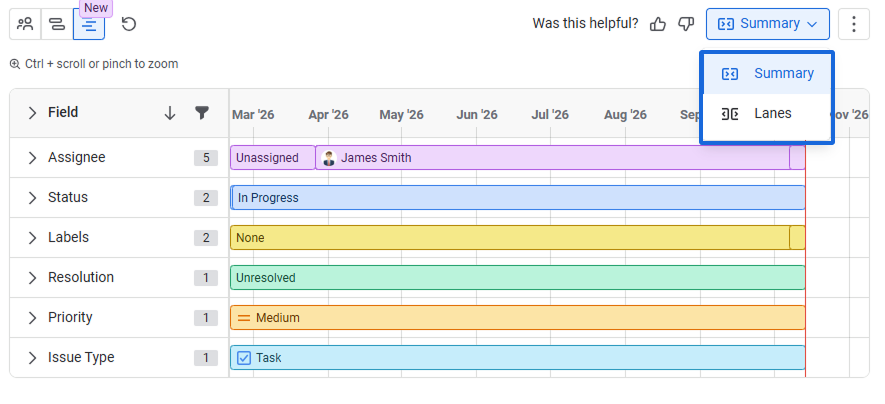
Task: Open the three-dot more options menu
Action: (x=853, y=24)
